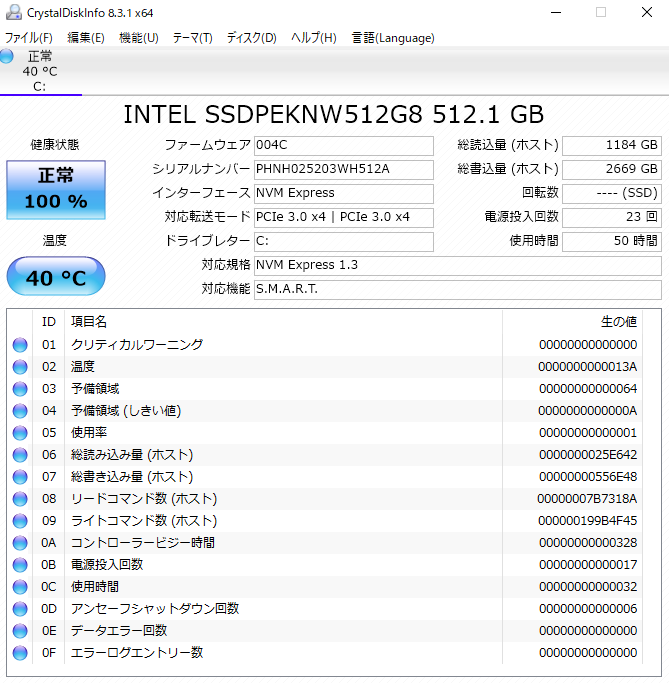Select raw value 0000000025E642
Screen dimensions: 669x683
click(588, 455)
